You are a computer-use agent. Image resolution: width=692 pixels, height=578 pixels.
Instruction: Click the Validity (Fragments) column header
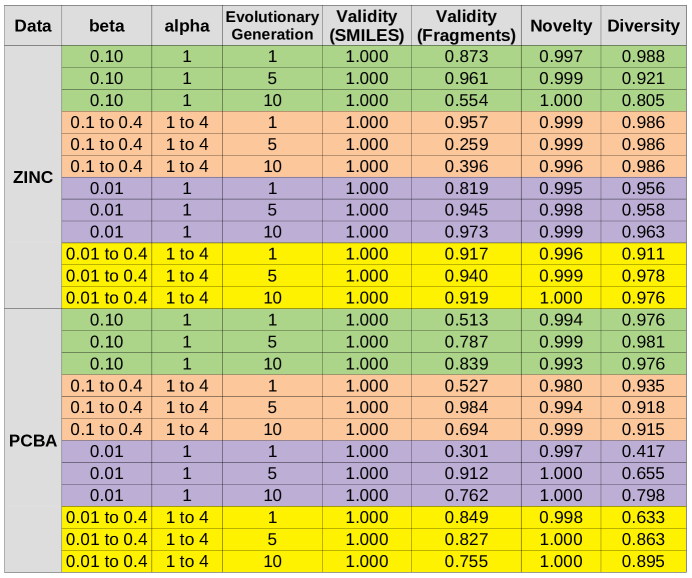pyautogui.click(x=466, y=26)
